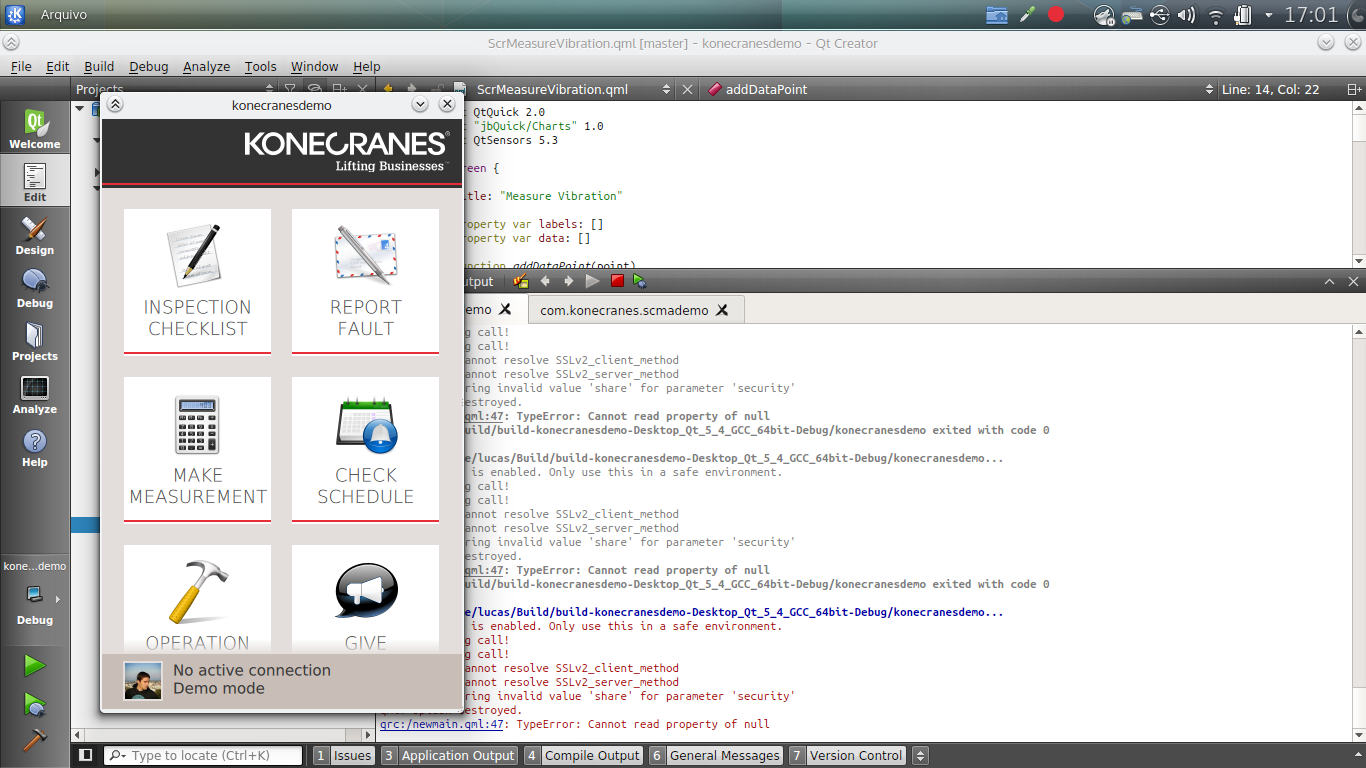Open the Debug menu
This screenshot has width=1366, height=768.
149,66
